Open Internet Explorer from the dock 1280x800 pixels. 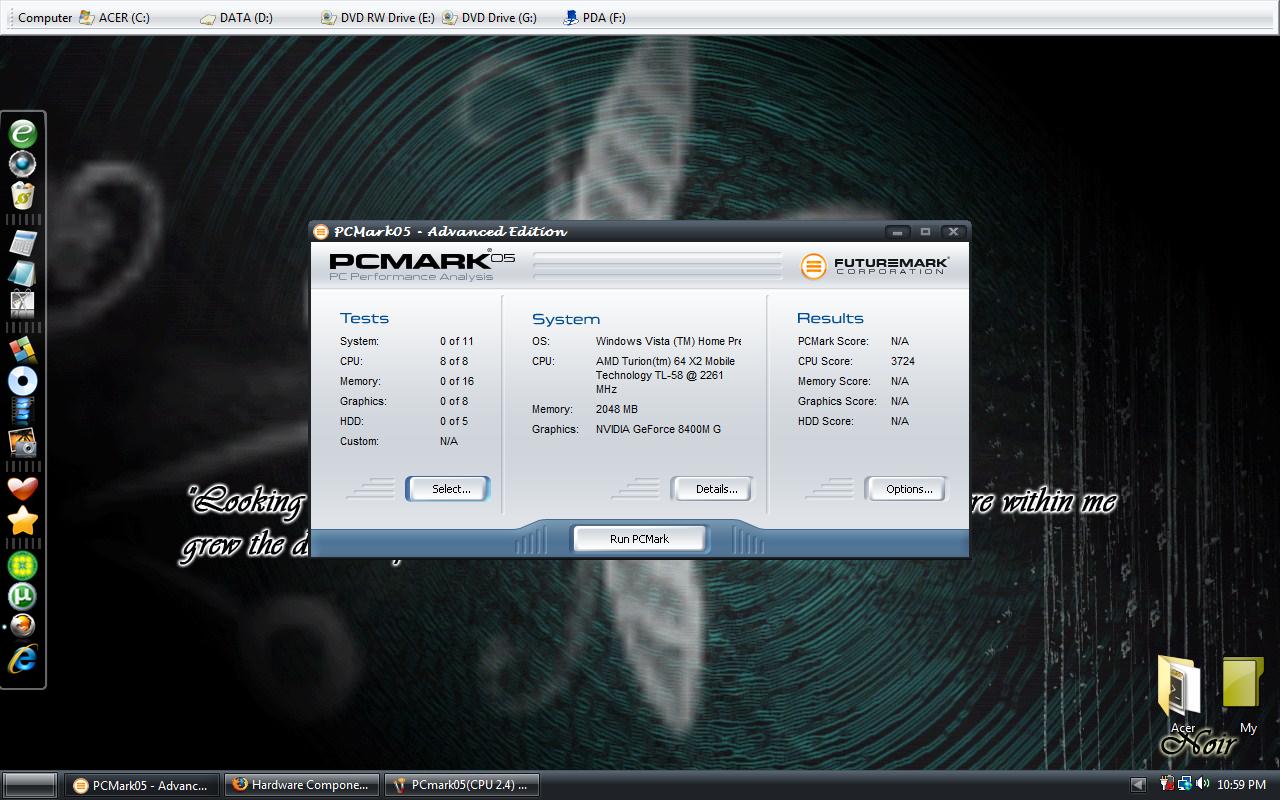pos(22,658)
